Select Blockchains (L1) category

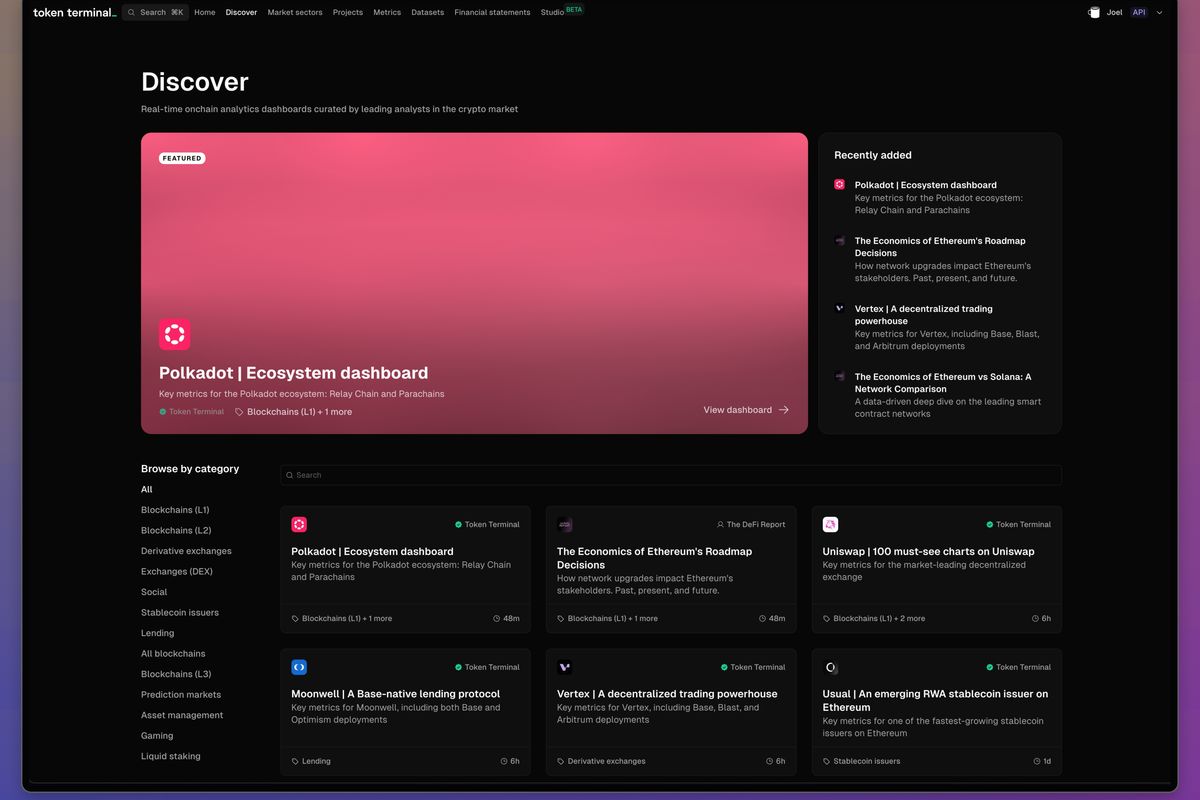pos(175,510)
